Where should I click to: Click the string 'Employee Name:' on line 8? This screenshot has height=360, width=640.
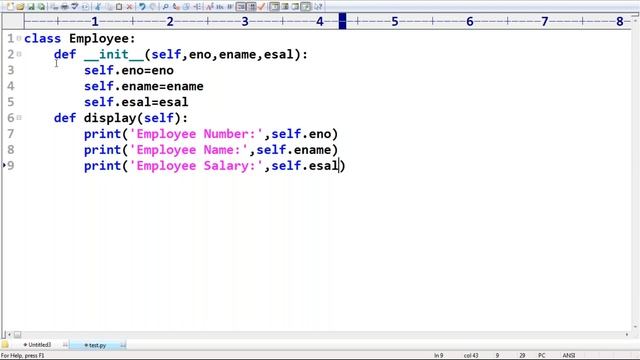coord(189,150)
